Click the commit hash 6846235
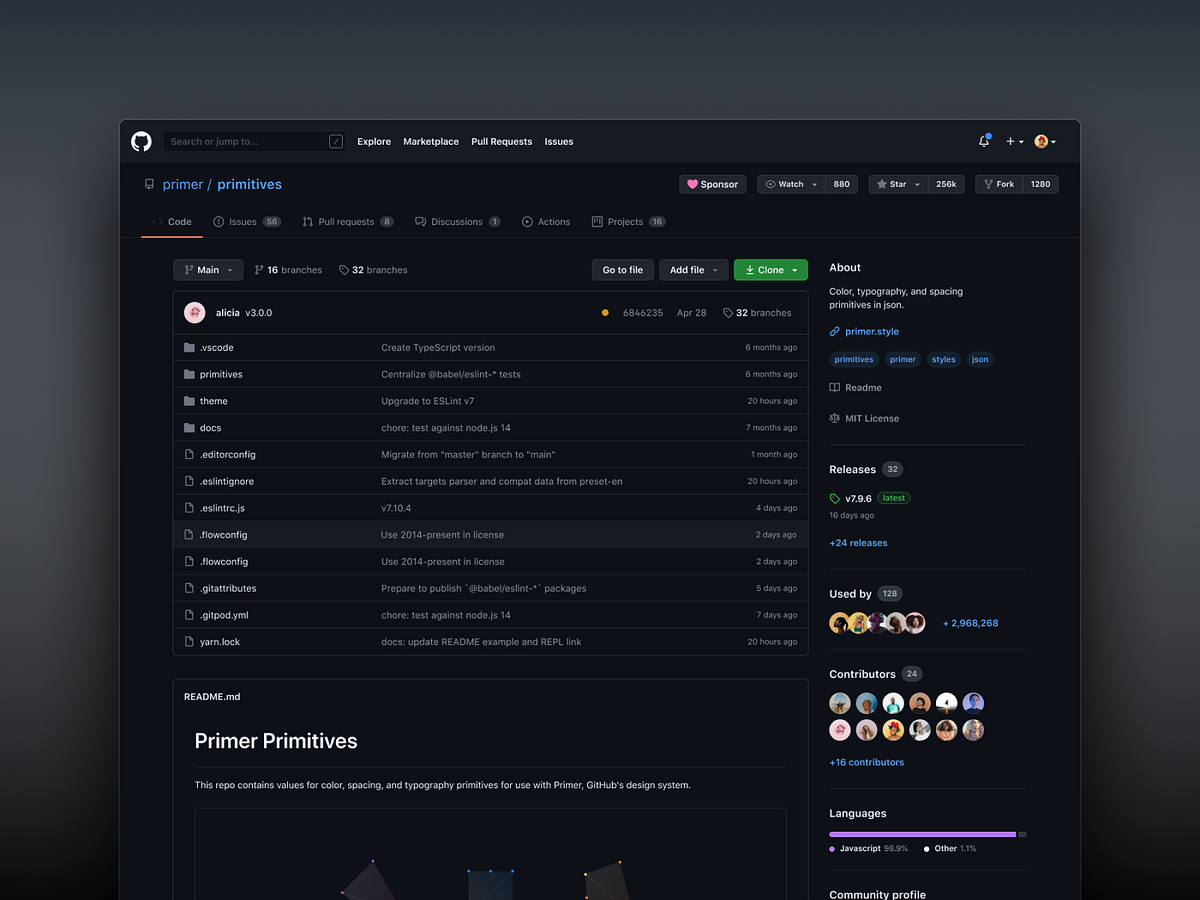 643,312
